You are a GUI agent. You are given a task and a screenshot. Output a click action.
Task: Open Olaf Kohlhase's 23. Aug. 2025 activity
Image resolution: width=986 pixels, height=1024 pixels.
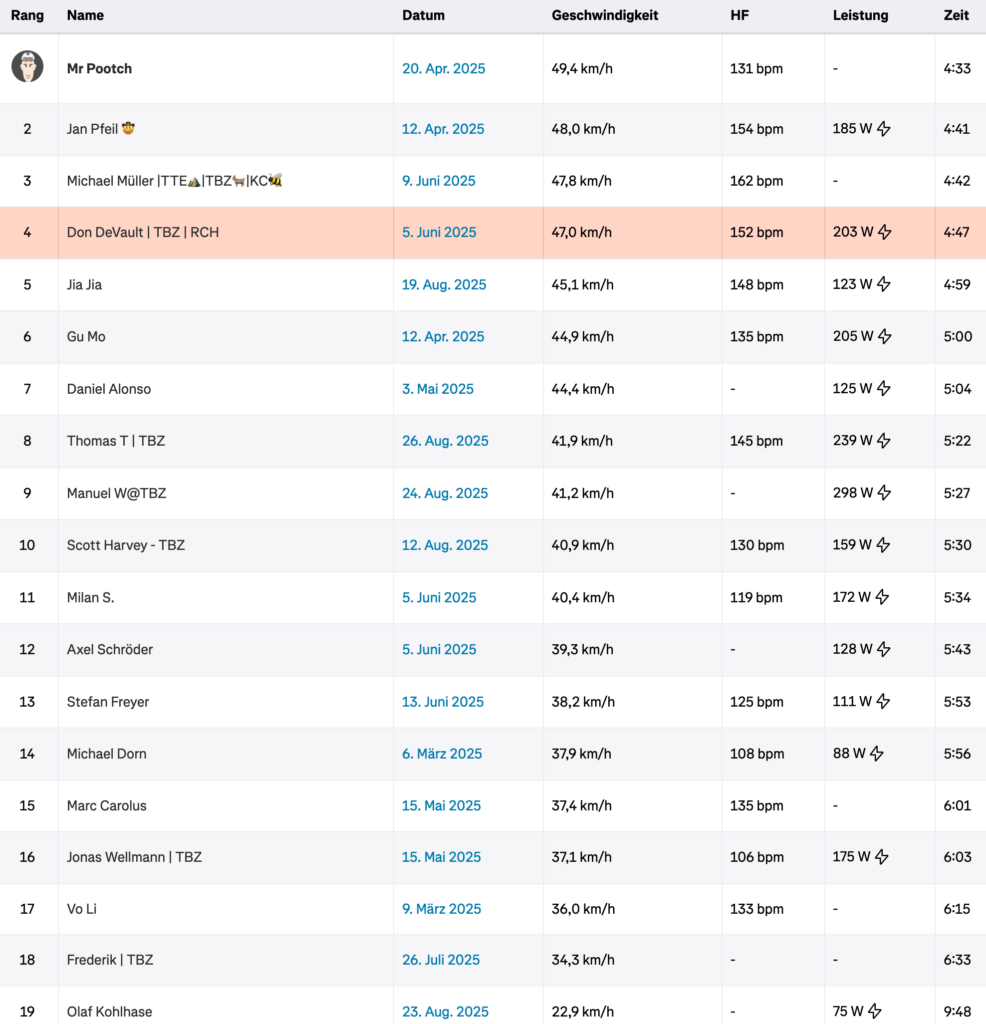pyautogui.click(x=445, y=1012)
